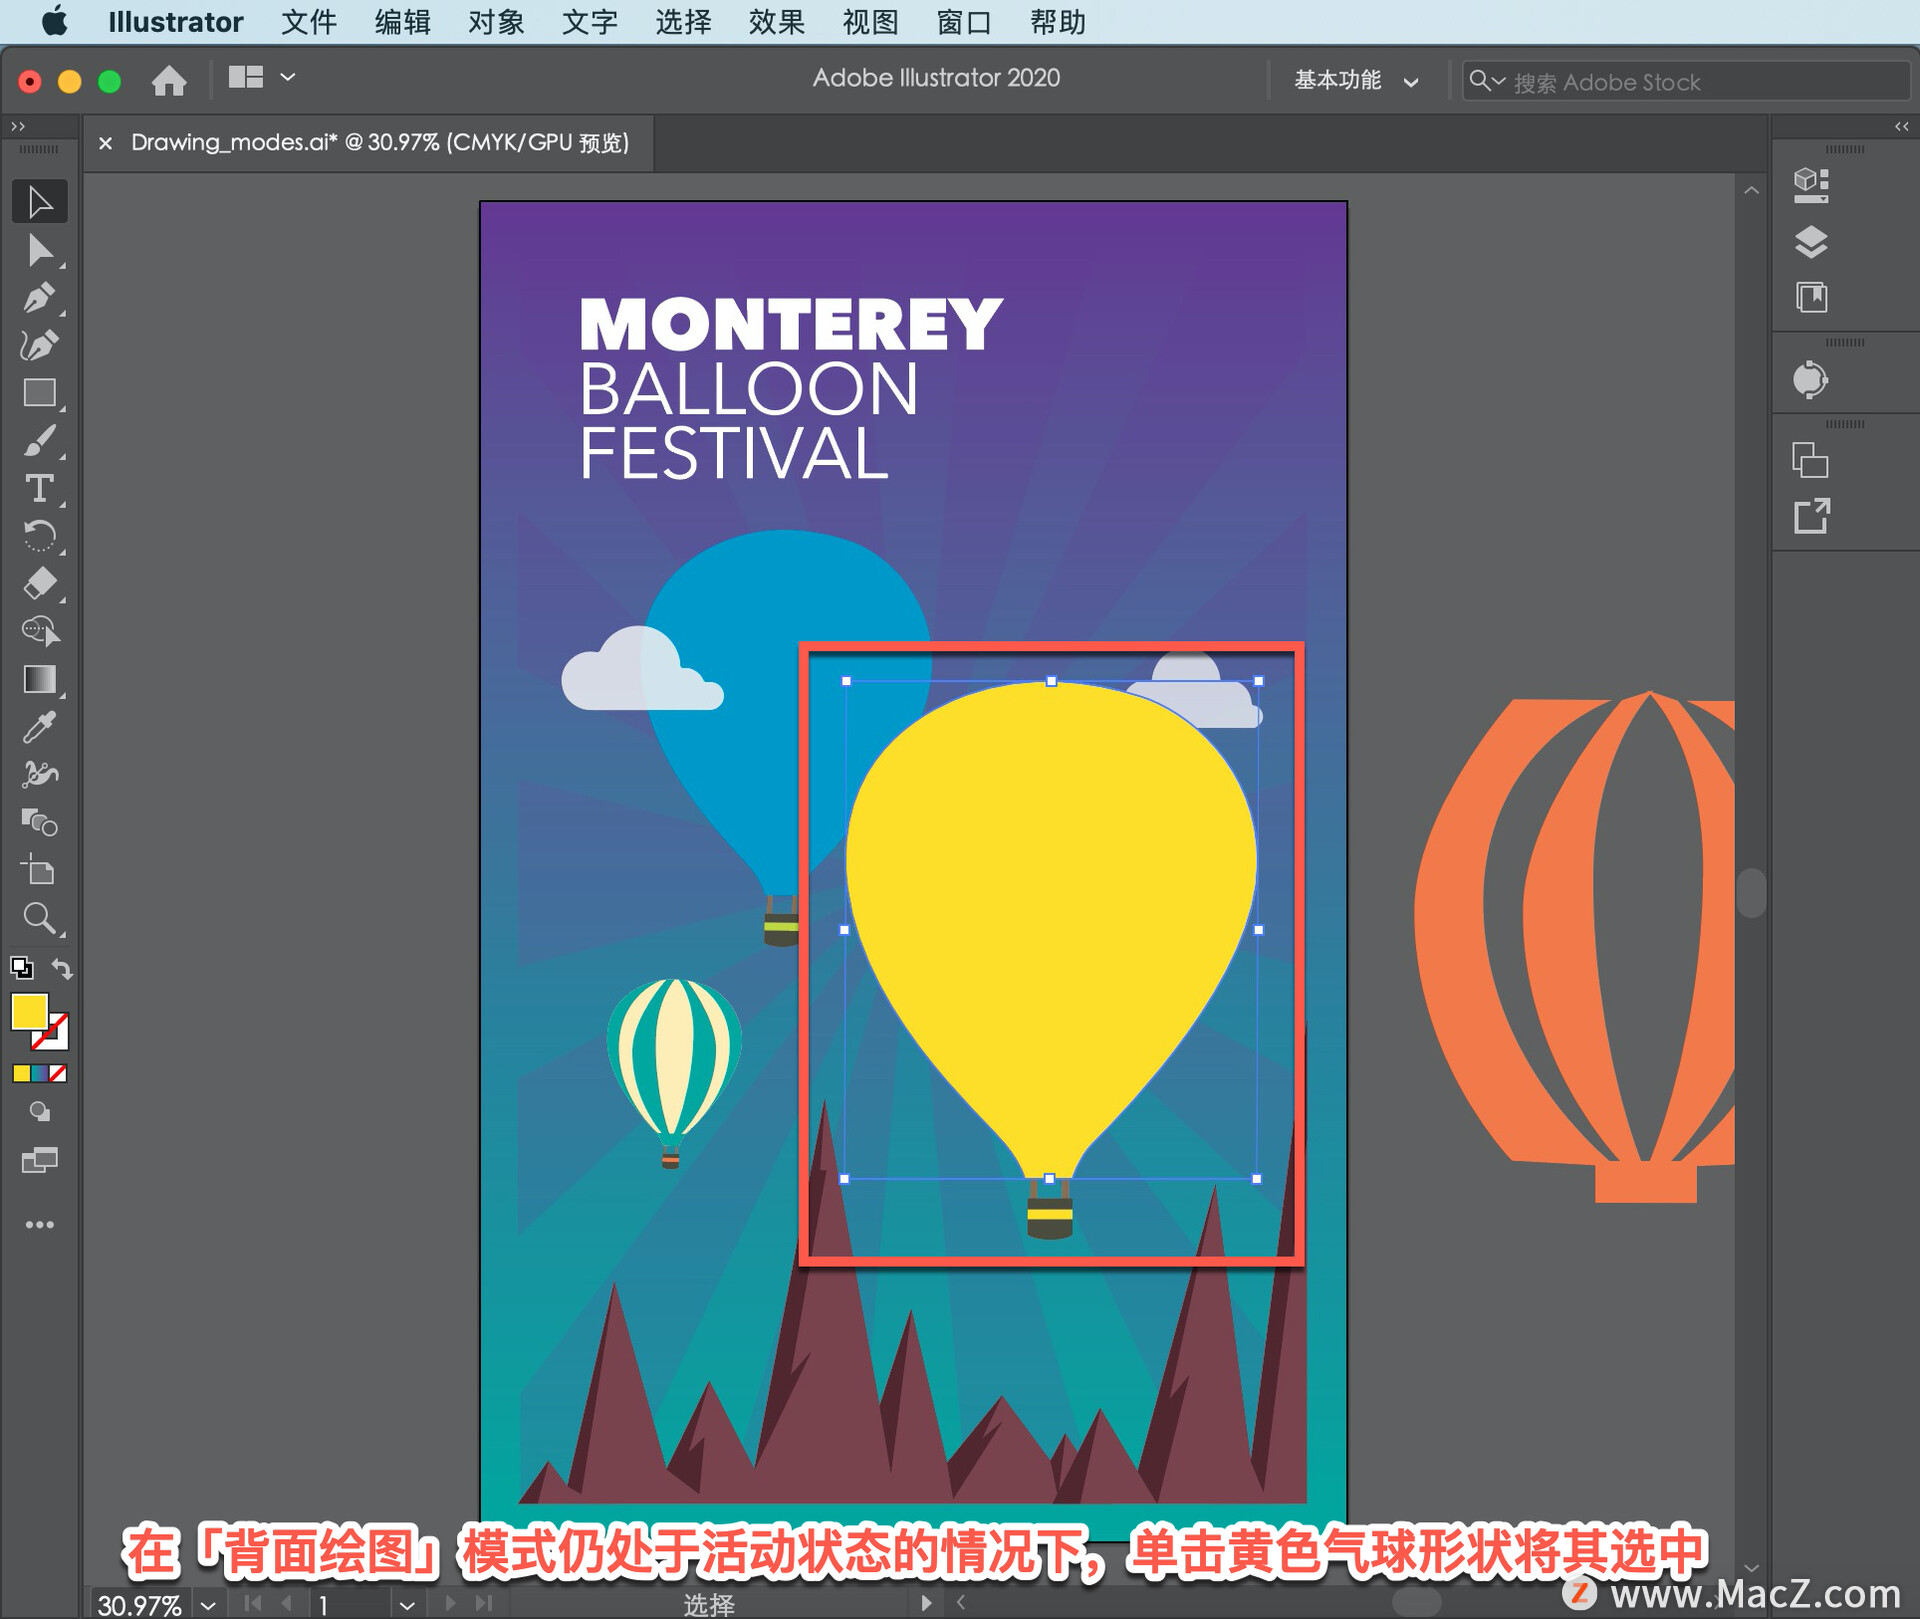Open the 效果 menu
Viewport: 1920px width, 1619px height.
click(x=776, y=22)
